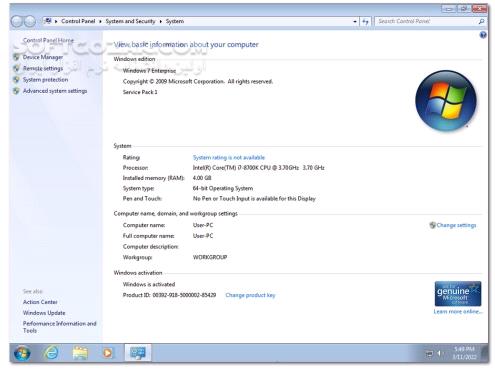Expand the arrow before Control Panel breadcrumb

56,21
